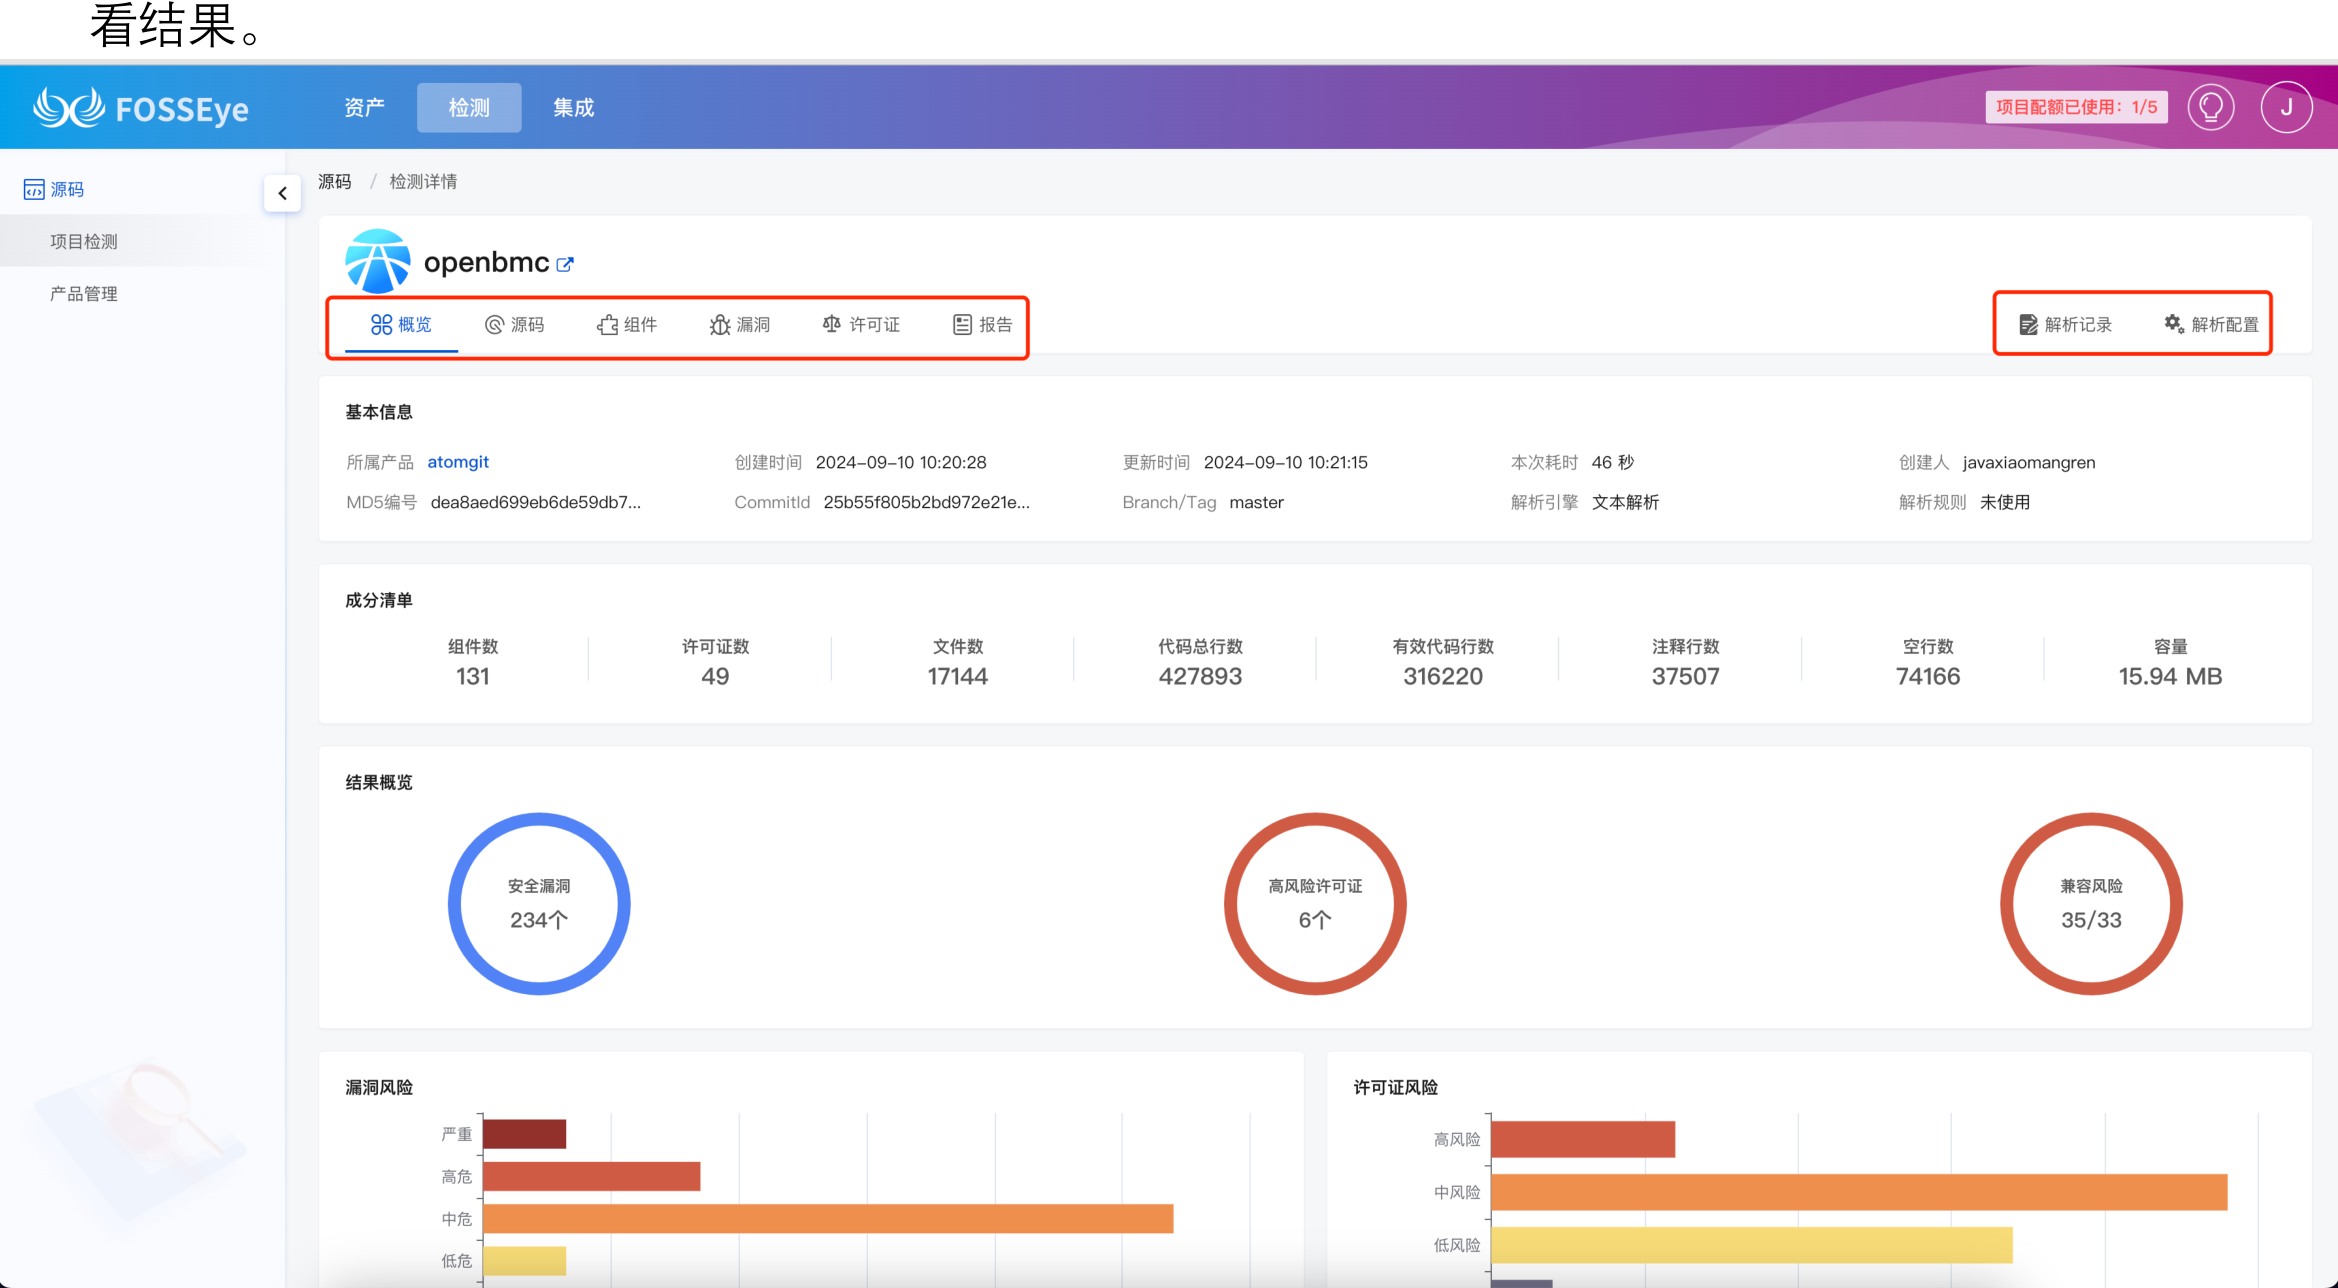
Task: Click the 低危 vulnerability bar
Action: pos(524,1260)
